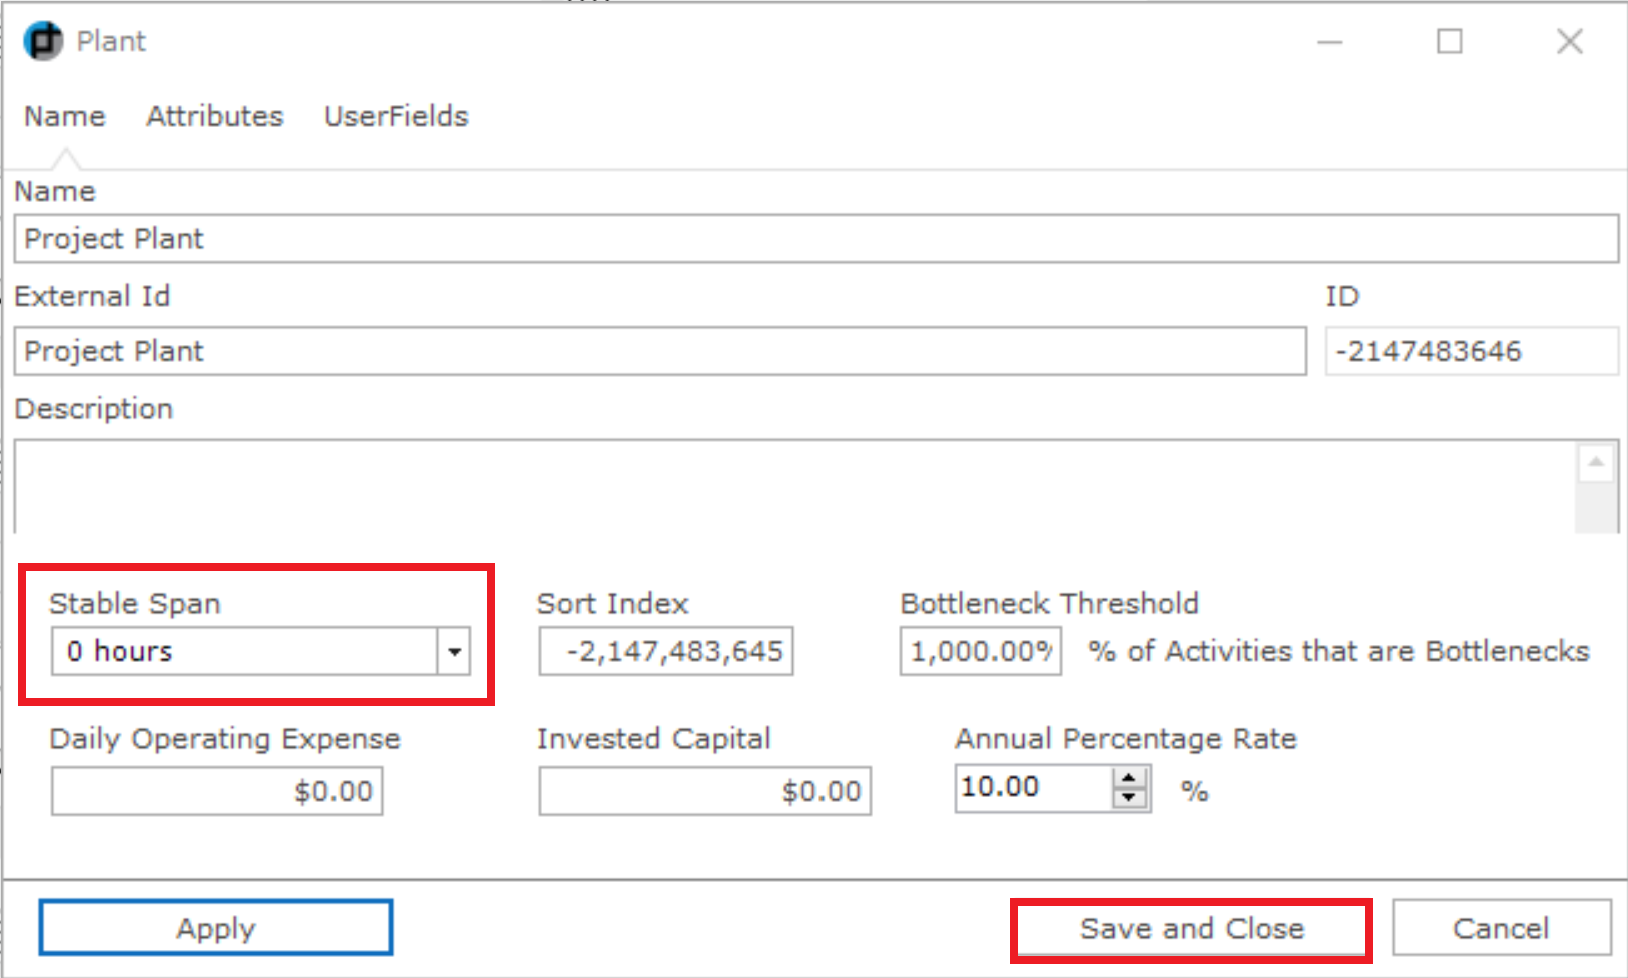Maximize the Plant window
This screenshot has height=978, width=1628.
pos(1449,42)
